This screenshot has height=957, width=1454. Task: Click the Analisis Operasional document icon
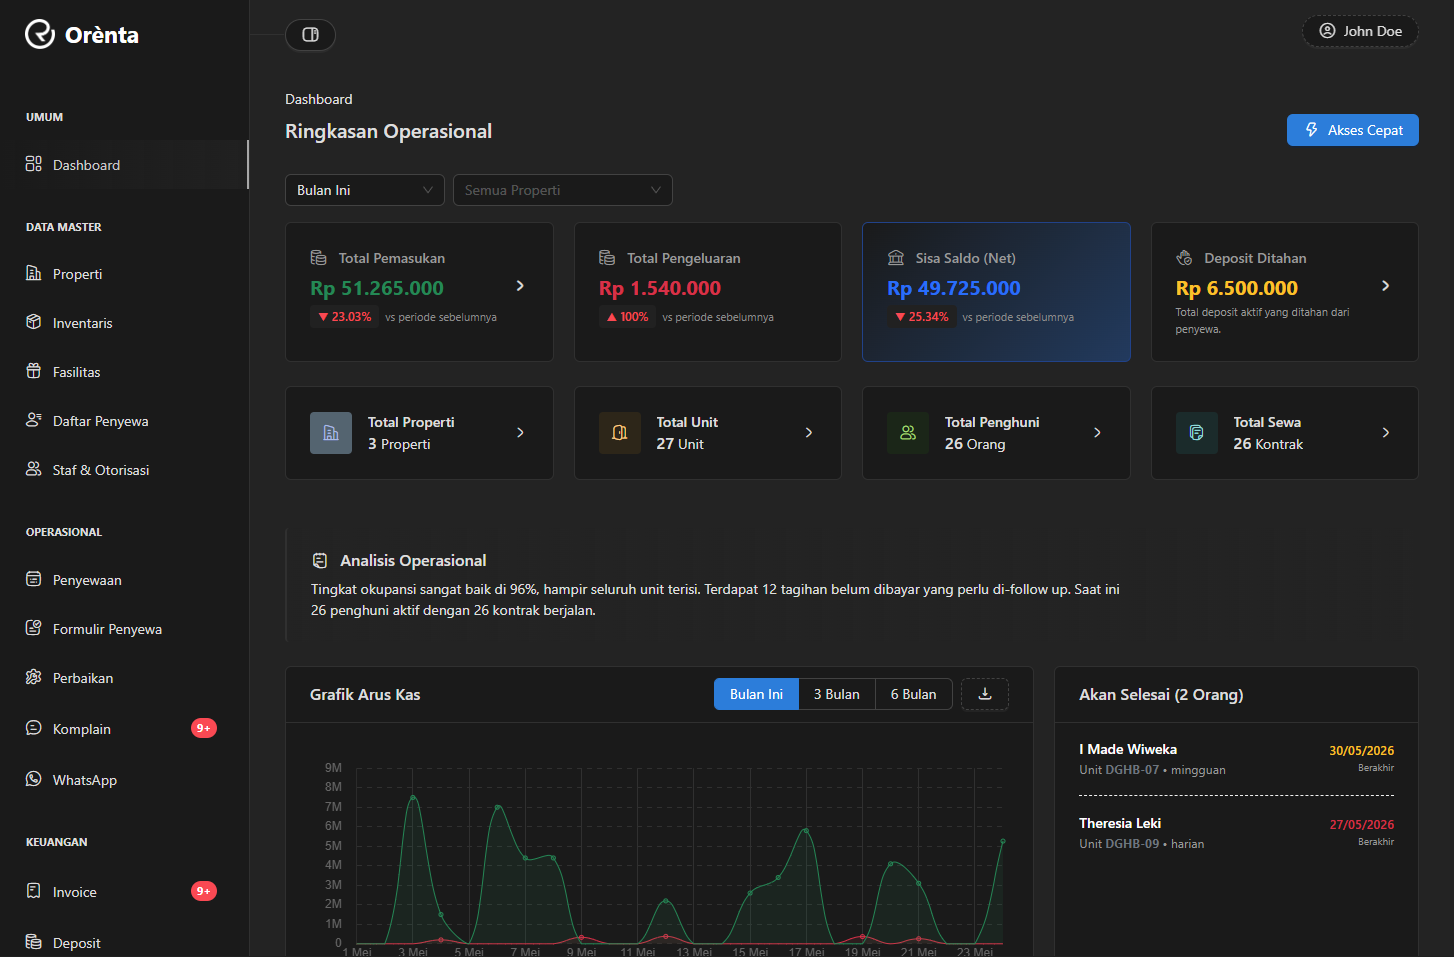320,561
